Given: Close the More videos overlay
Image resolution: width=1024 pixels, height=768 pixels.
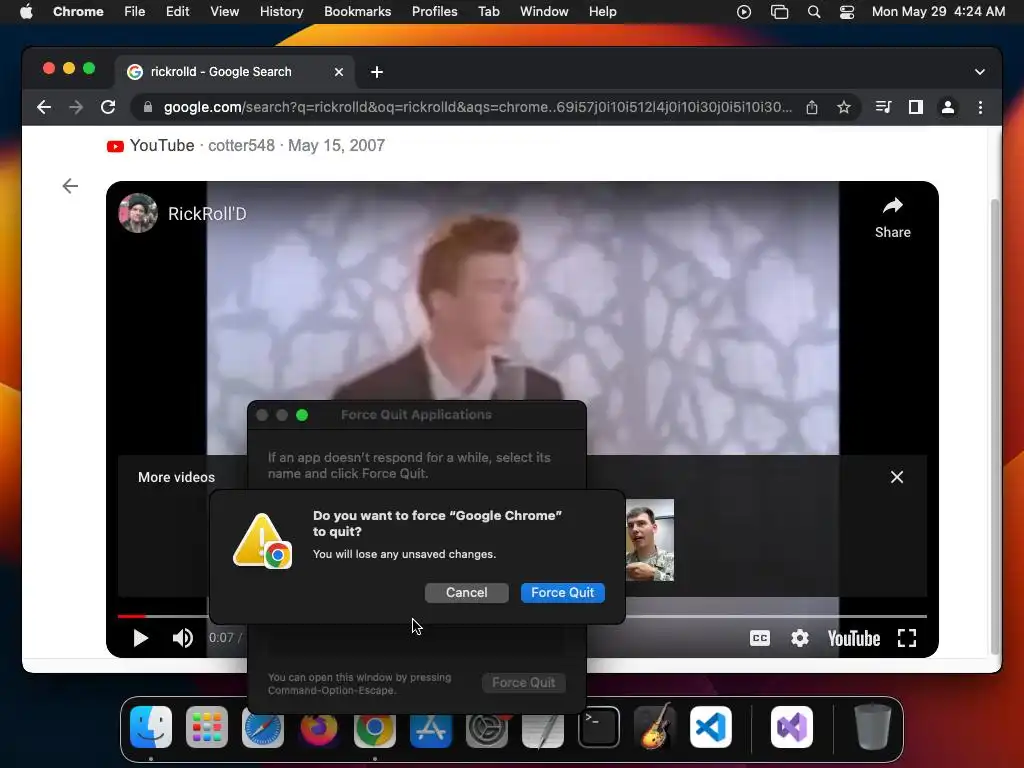Looking at the screenshot, I should 897,477.
